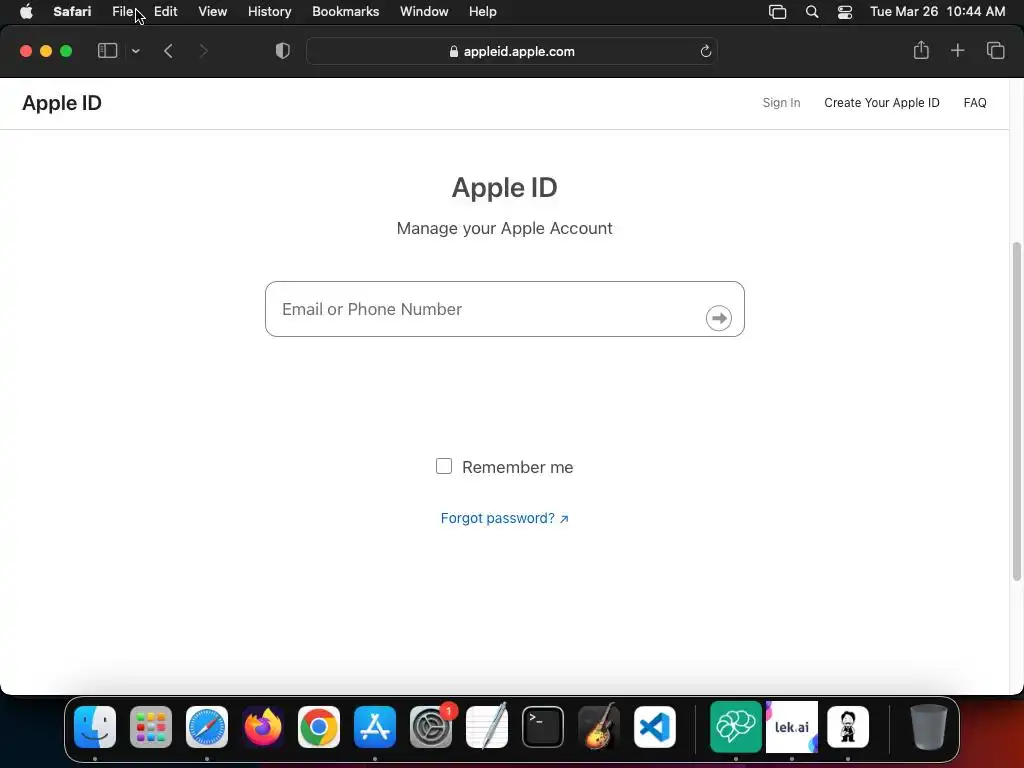
Task: Click the arrow submit button in field
Action: tap(718, 318)
